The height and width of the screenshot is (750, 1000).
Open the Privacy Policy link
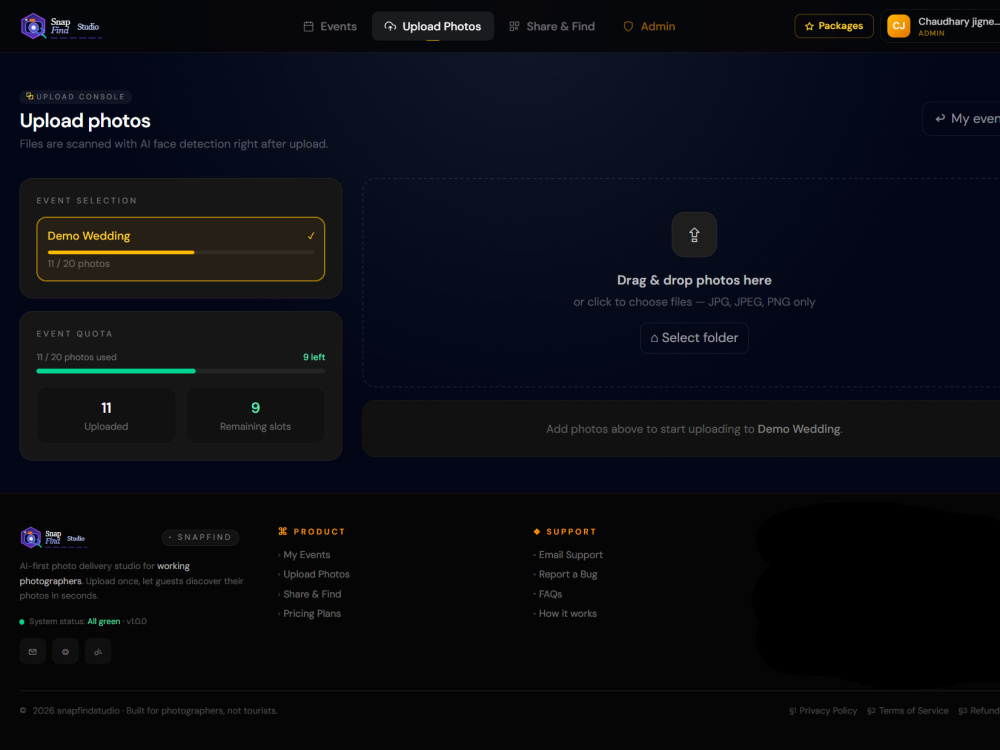[823, 710]
